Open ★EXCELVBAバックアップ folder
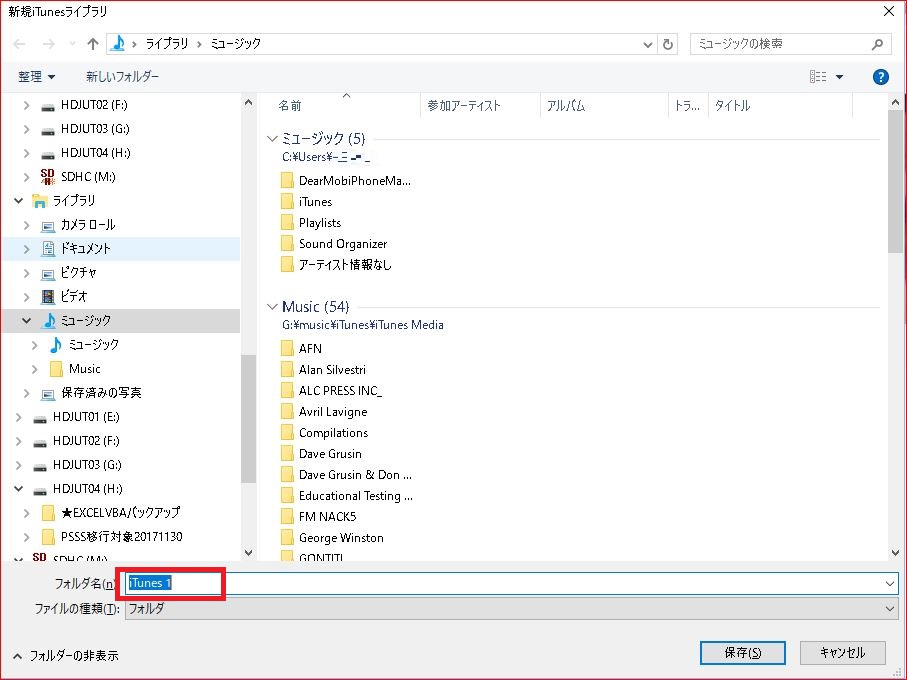 pyautogui.click(x=120, y=513)
